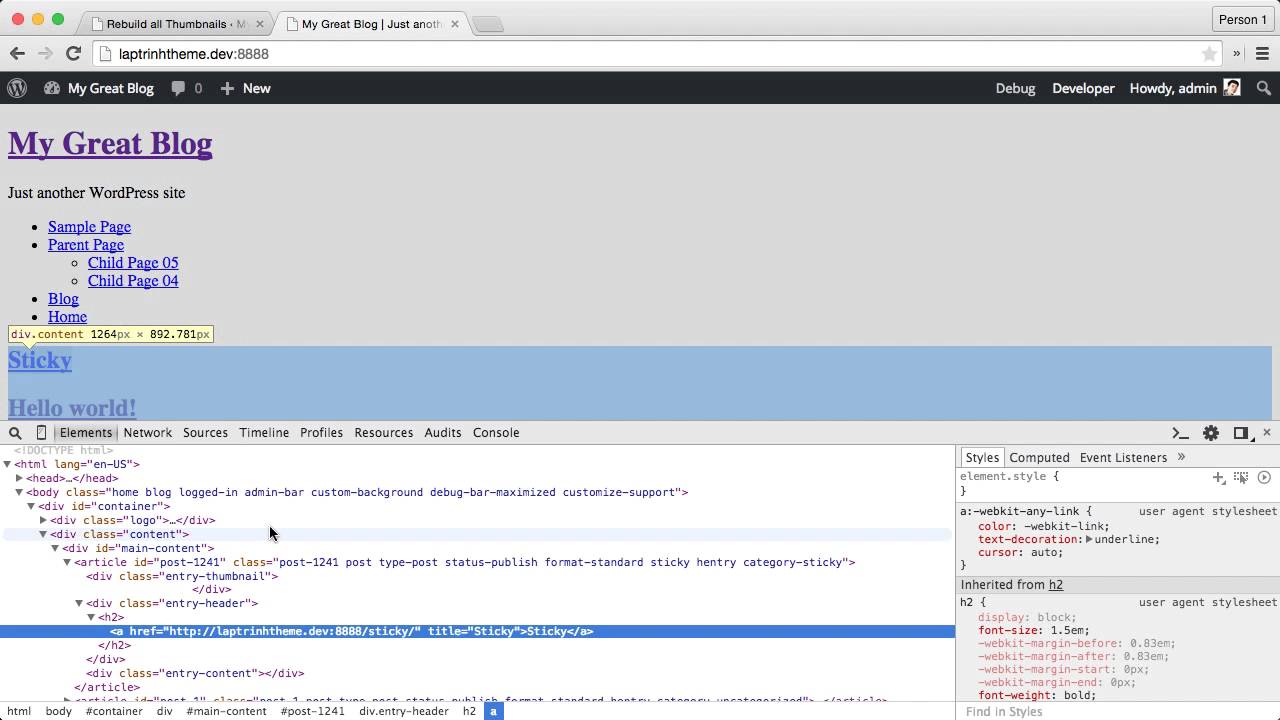
Task: Show the DevTools console drawer icon
Action: 1180,433
